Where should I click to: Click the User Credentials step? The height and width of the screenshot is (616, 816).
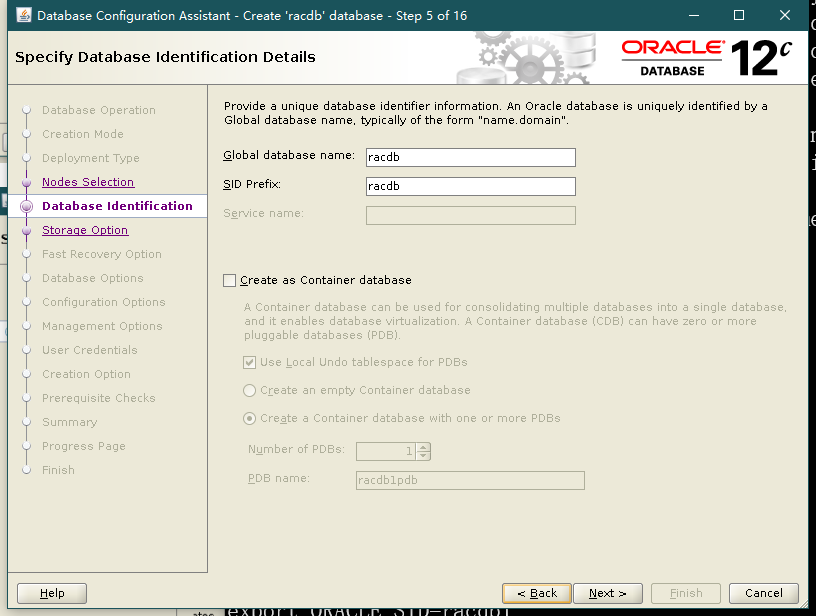point(90,350)
